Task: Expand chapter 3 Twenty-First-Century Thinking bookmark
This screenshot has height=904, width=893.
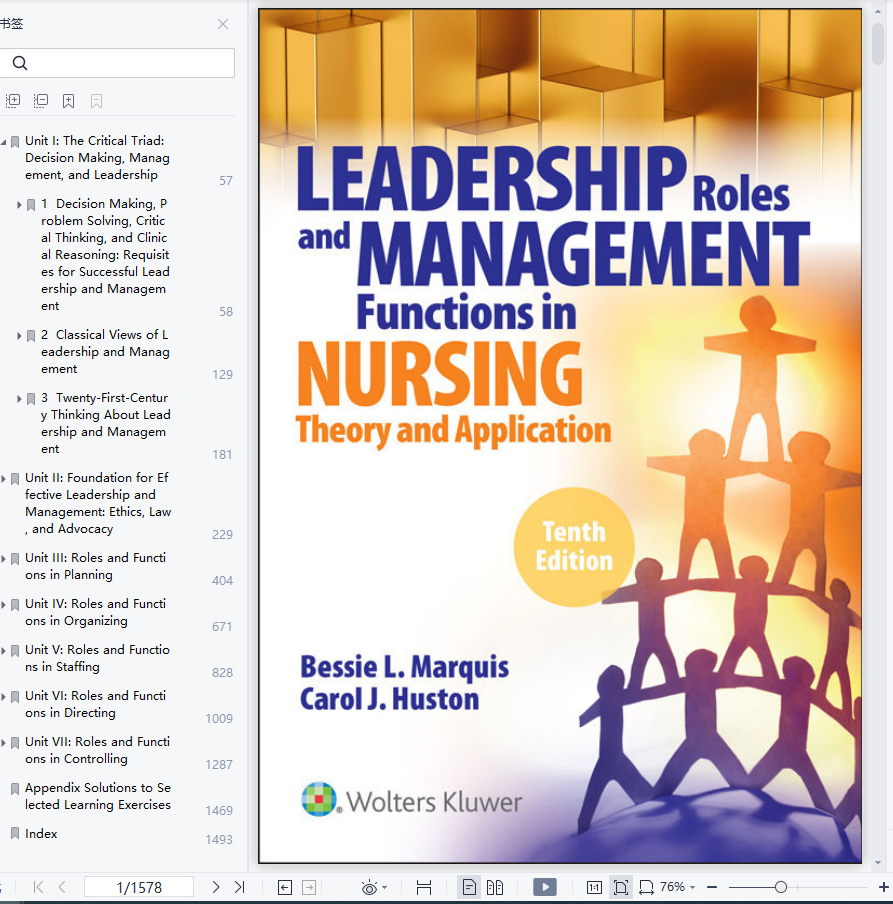Action: (19, 398)
